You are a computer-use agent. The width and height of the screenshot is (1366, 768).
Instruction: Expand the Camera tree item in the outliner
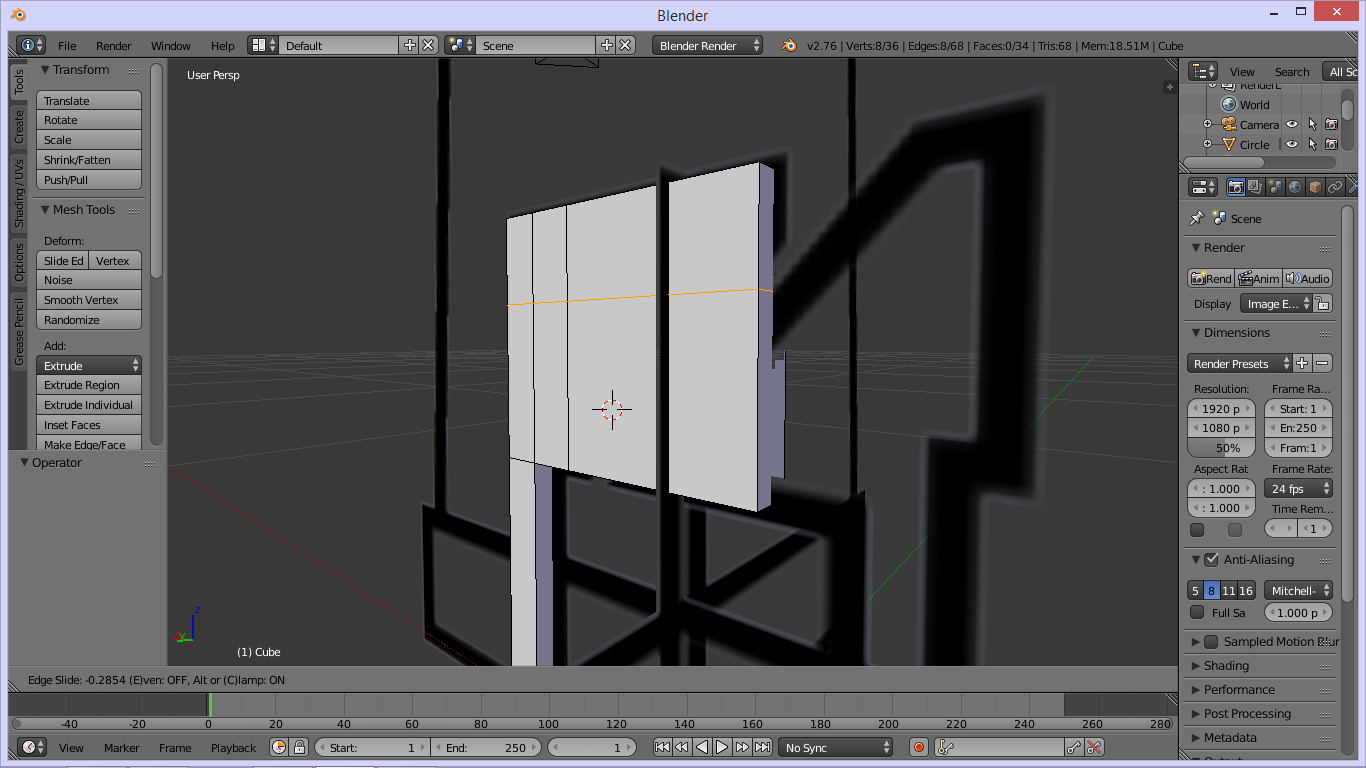[x=1207, y=125]
